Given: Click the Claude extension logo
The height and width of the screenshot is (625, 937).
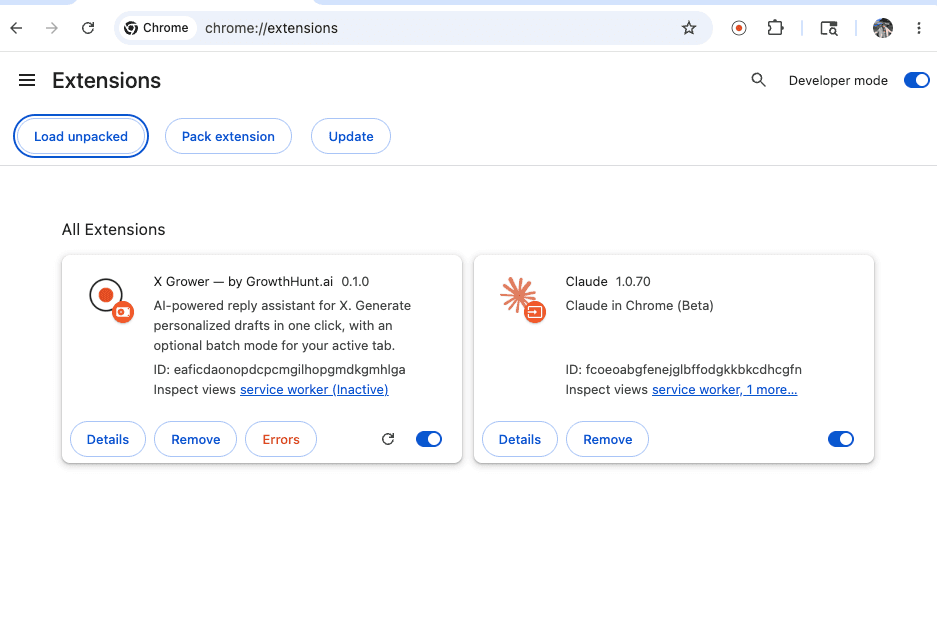Looking at the screenshot, I should point(523,300).
